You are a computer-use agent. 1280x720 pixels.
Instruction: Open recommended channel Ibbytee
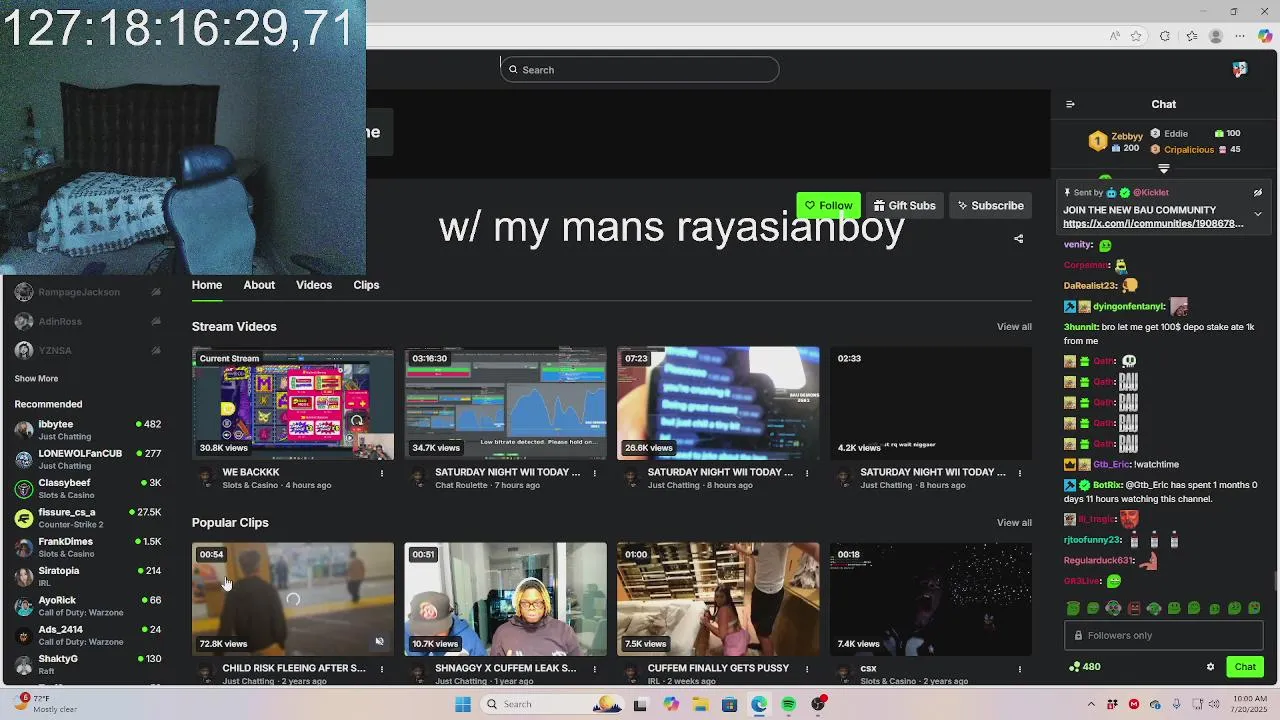tap(87, 429)
